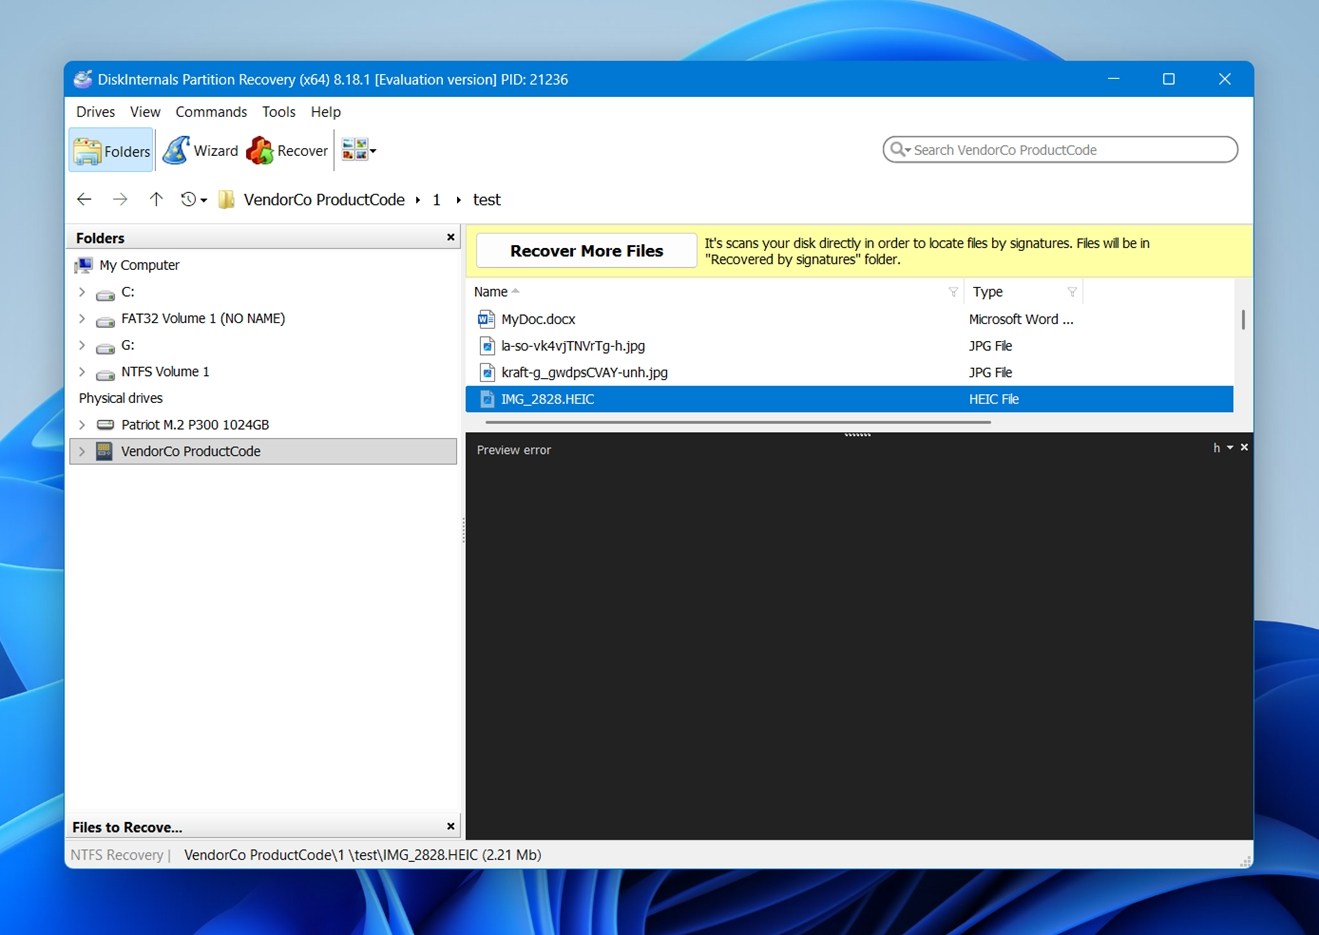This screenshot has width=1319, height=935.
Task: Select the MyDoc.docx file
Action: point(538,320)
